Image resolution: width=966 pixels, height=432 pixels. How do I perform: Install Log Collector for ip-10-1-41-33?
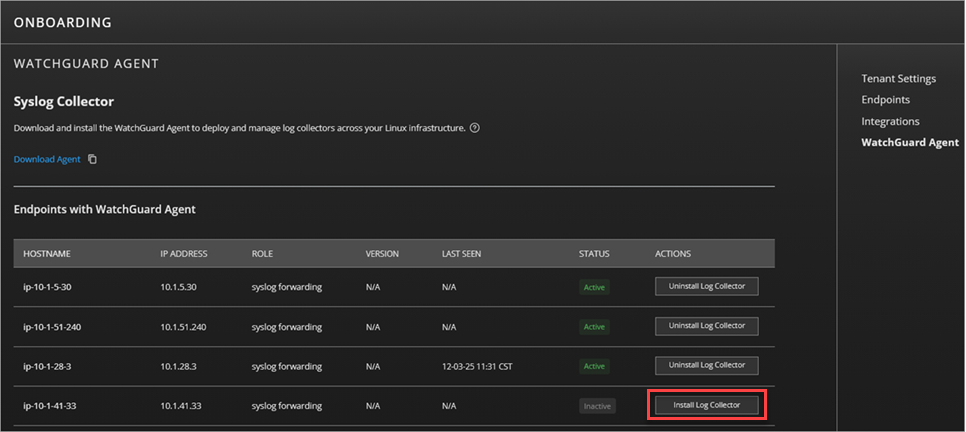(707, 406)
